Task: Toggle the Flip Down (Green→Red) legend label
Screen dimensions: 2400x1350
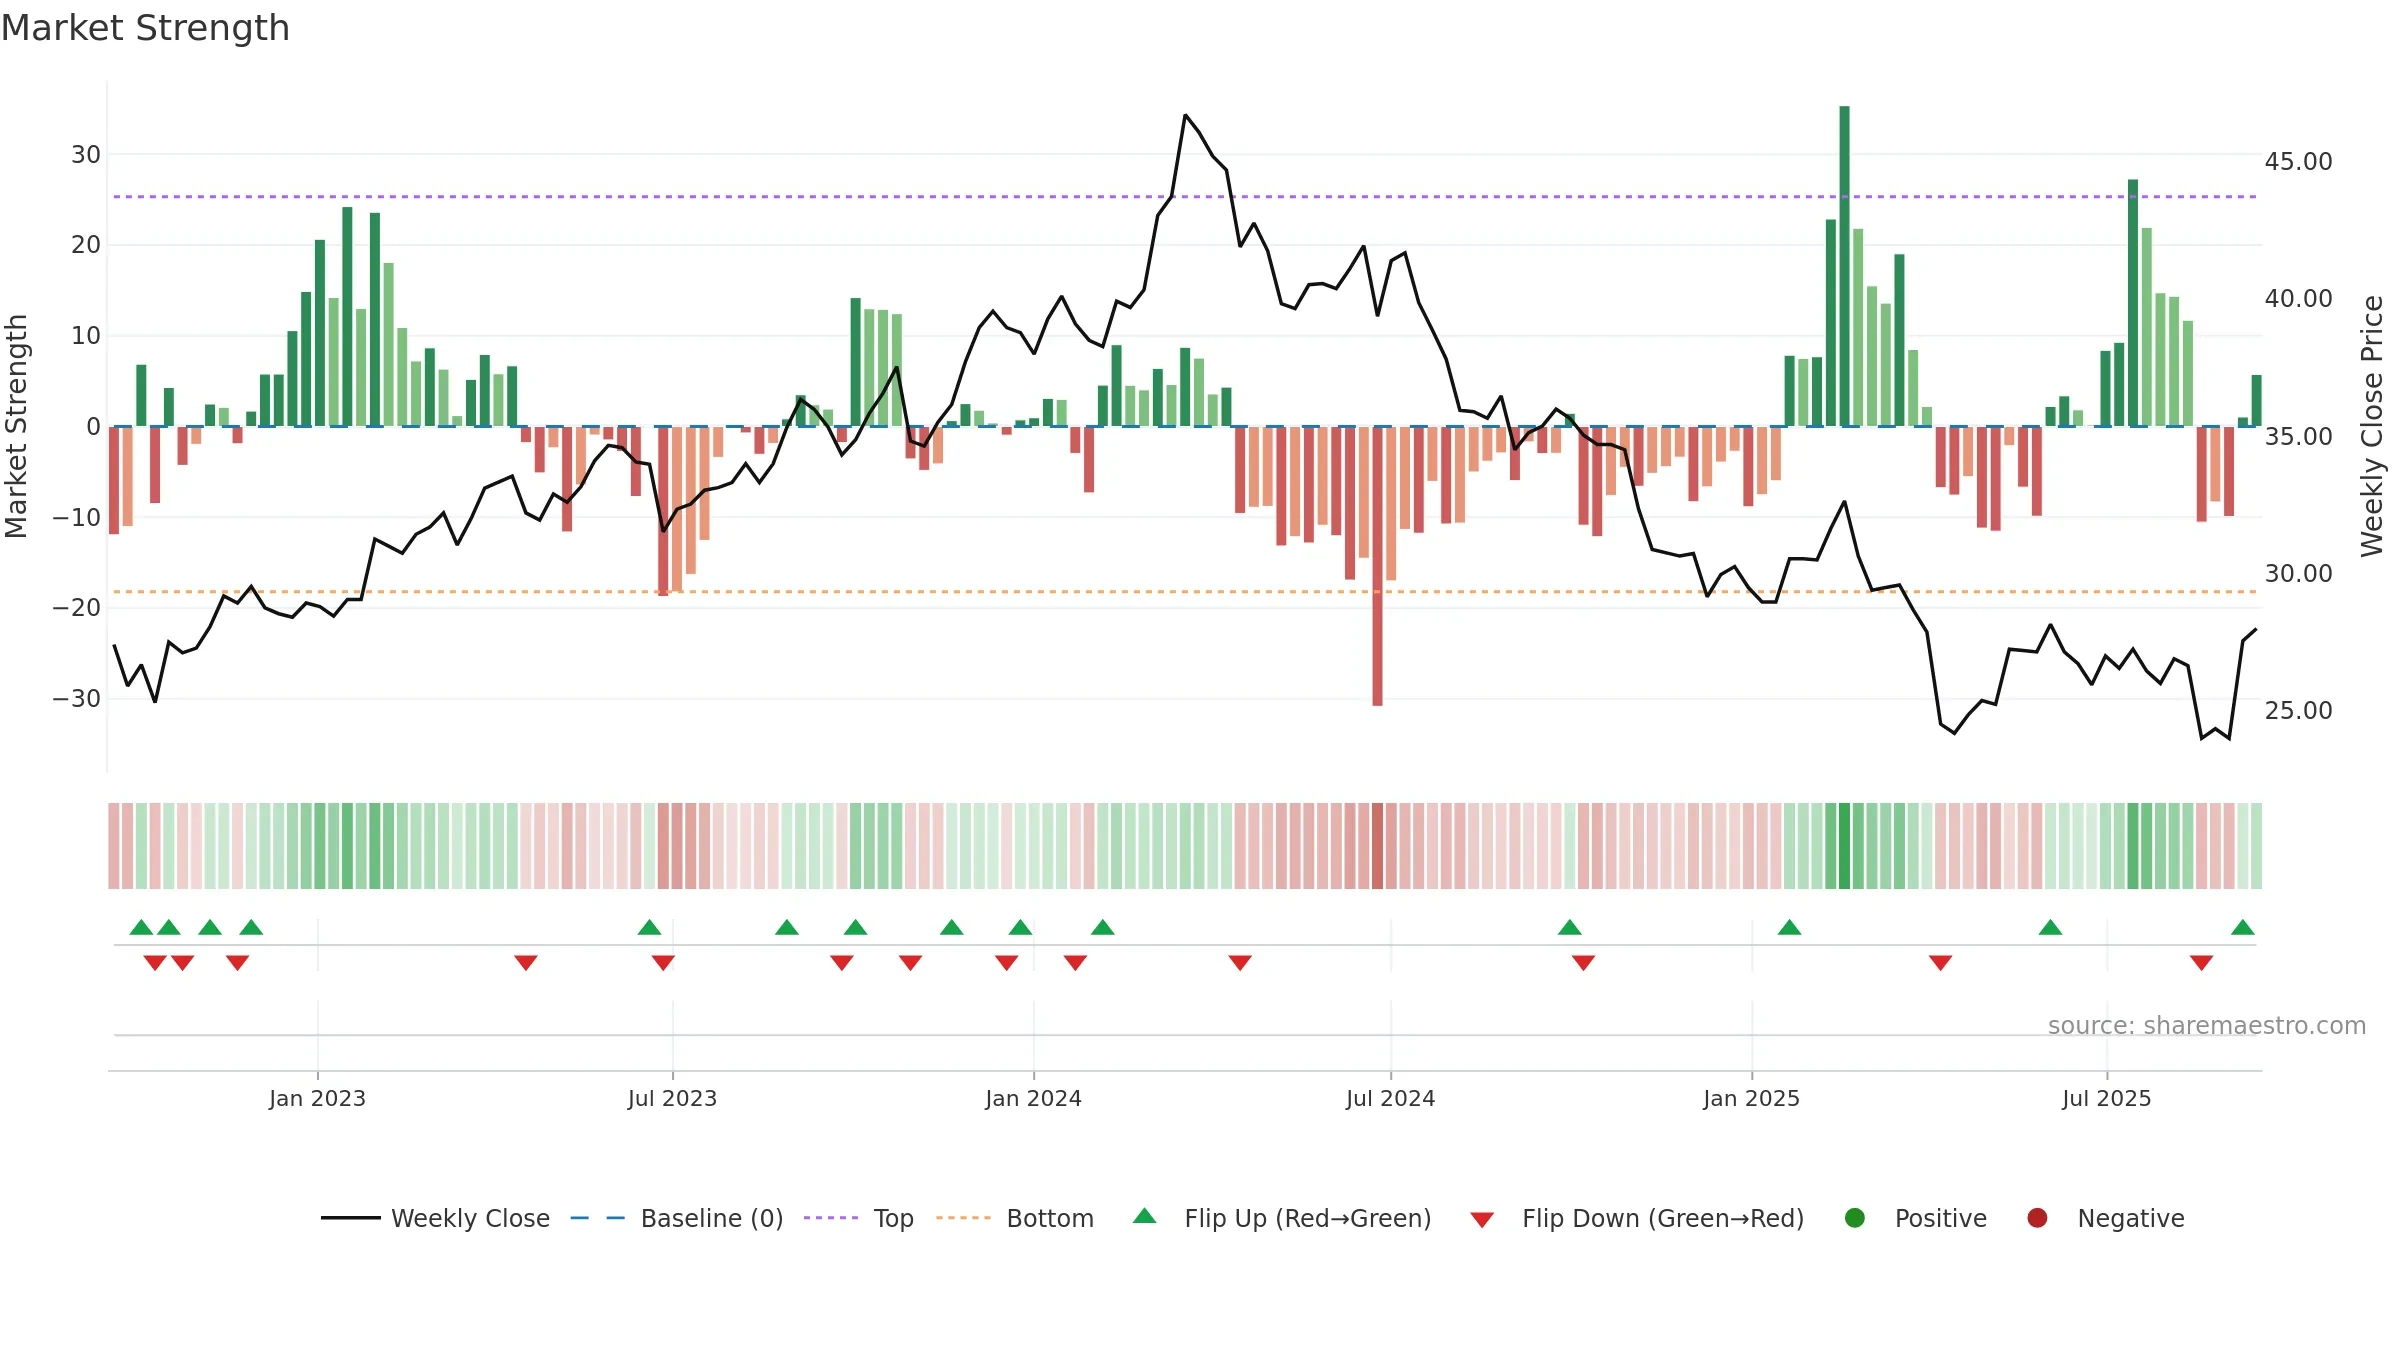Action: coord(1663,1219)
